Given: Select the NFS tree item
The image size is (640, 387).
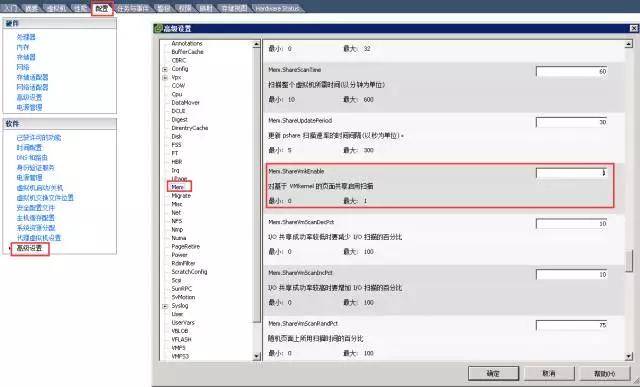Looking at the screenshot, I should coord(177,221).
